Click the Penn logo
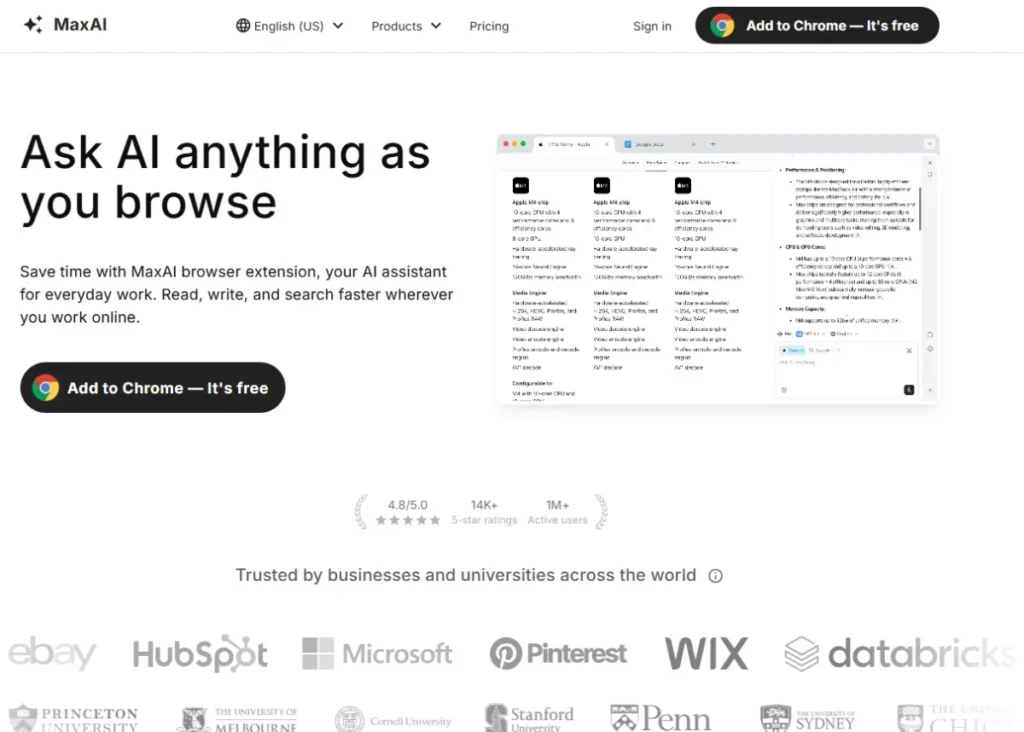Screen dimensions: 1024x732 coord(660,718)
